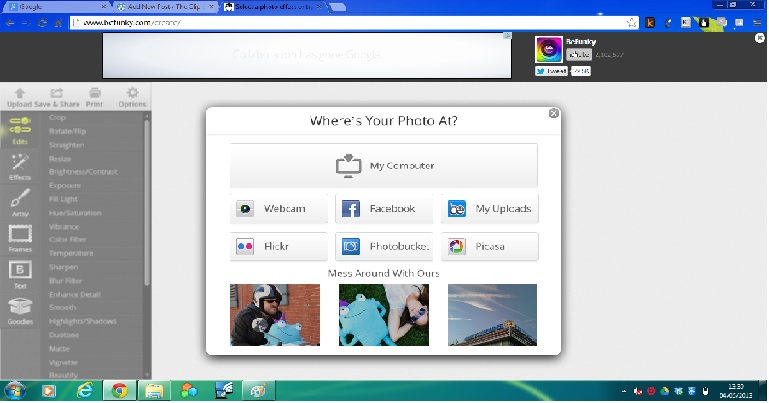This screenshot has width=769, height=403.
Task: Open Internet Explorer from the taskbar
Action: [x=84, y=390]
